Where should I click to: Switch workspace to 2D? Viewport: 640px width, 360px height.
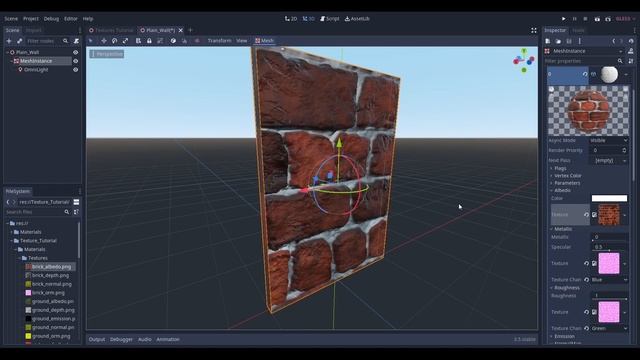[291, 19]
